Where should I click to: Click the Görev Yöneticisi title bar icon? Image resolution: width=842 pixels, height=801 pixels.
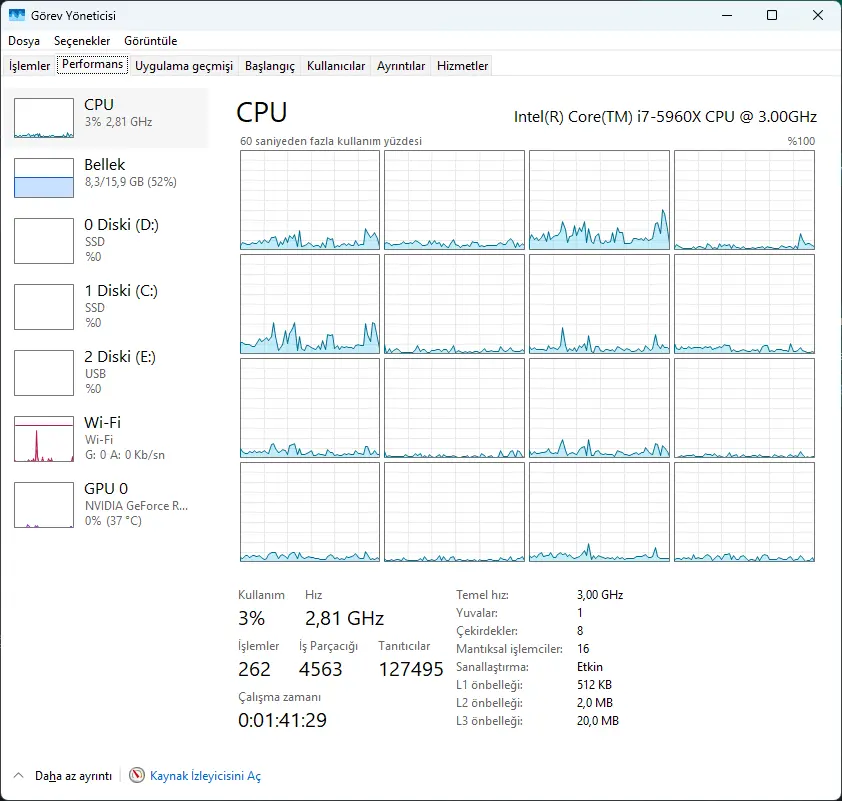click(17, 15)
